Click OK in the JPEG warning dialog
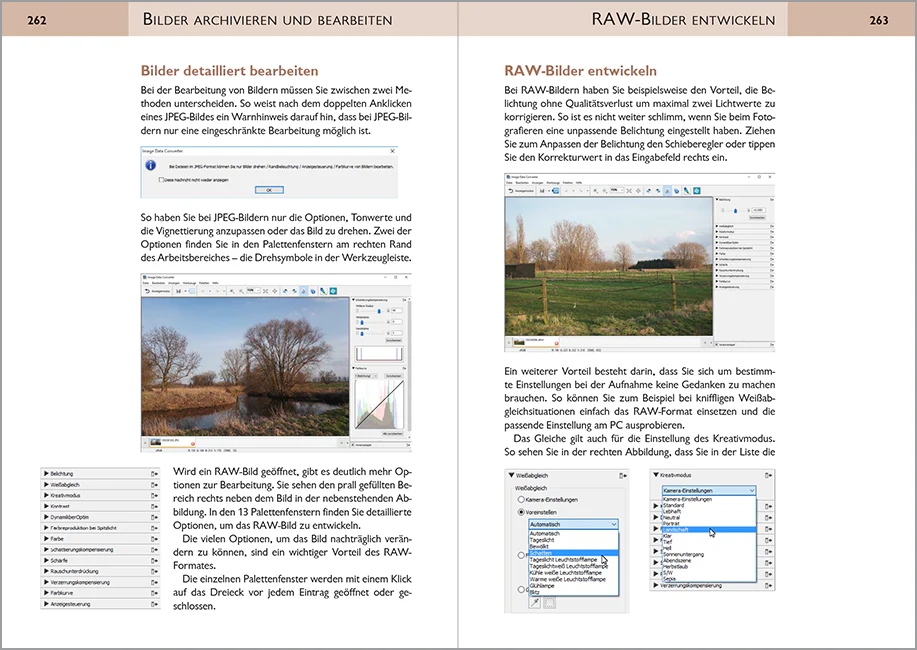This screenshot has height=650, width=917. click(269, 190)
